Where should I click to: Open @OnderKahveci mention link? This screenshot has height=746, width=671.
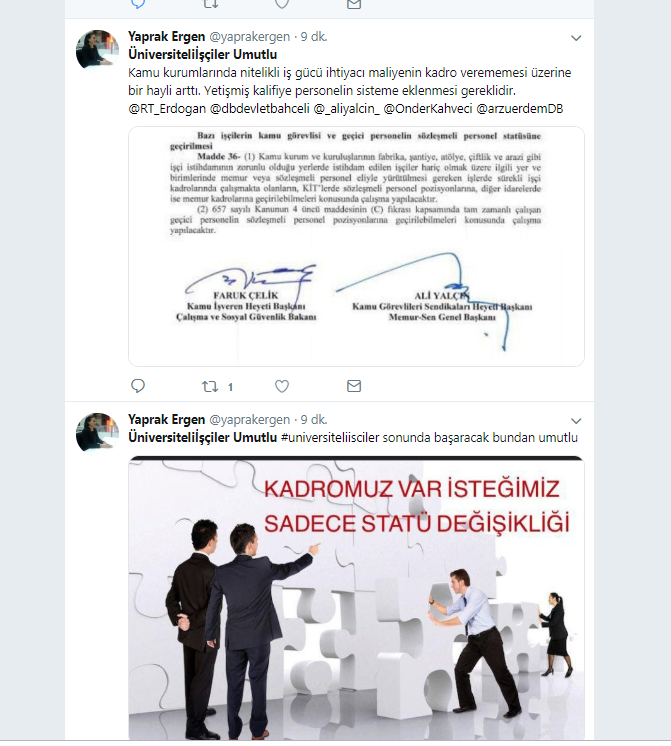[x=428, y=109]
